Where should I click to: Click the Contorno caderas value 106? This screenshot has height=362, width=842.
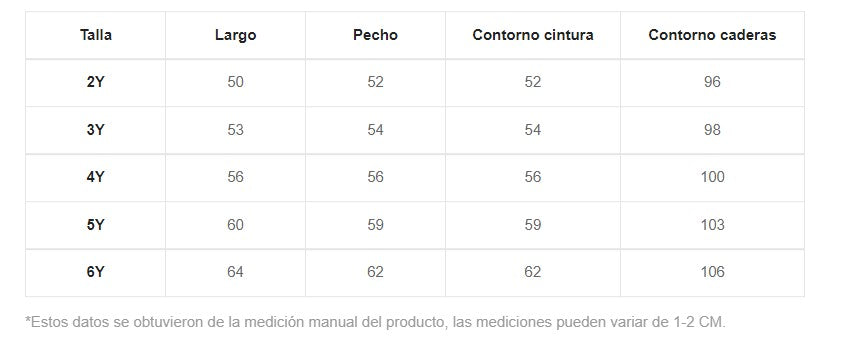click(x=712, y=272)
